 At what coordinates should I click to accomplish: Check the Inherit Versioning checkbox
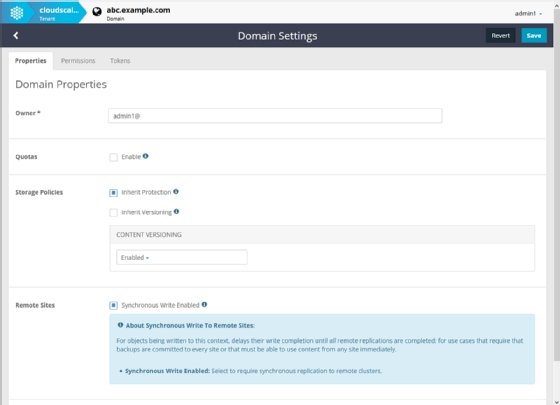tap(114, 213)
